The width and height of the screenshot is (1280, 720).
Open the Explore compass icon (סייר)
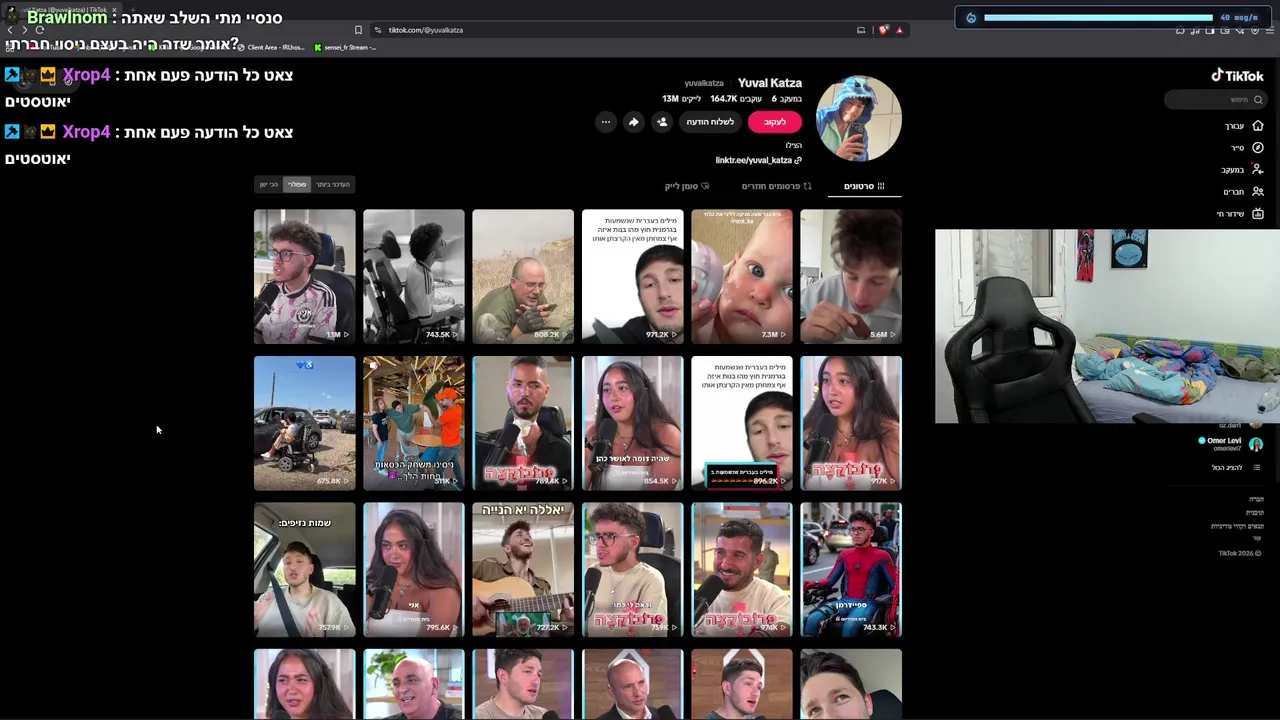(1258, 148)
